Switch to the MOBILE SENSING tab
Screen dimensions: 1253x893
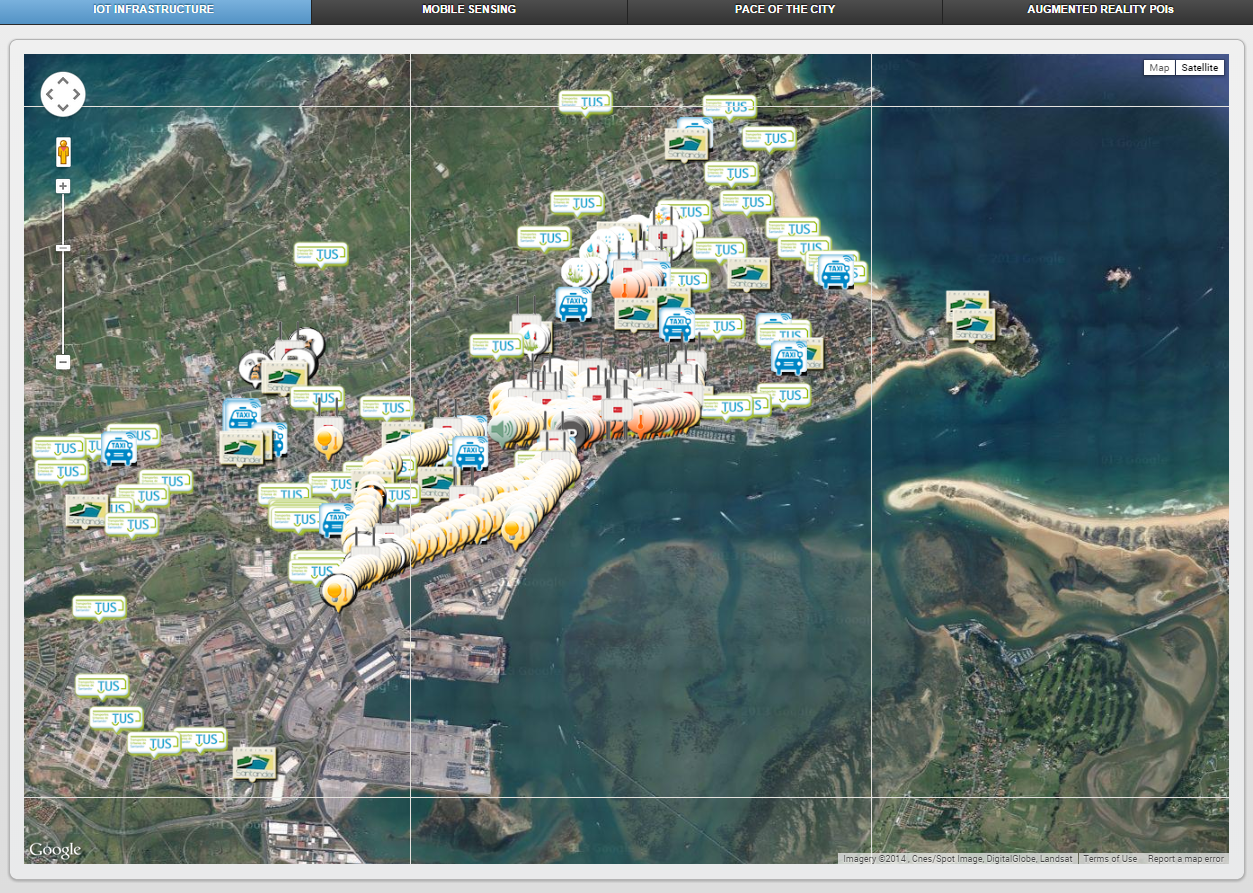point(469,10)
